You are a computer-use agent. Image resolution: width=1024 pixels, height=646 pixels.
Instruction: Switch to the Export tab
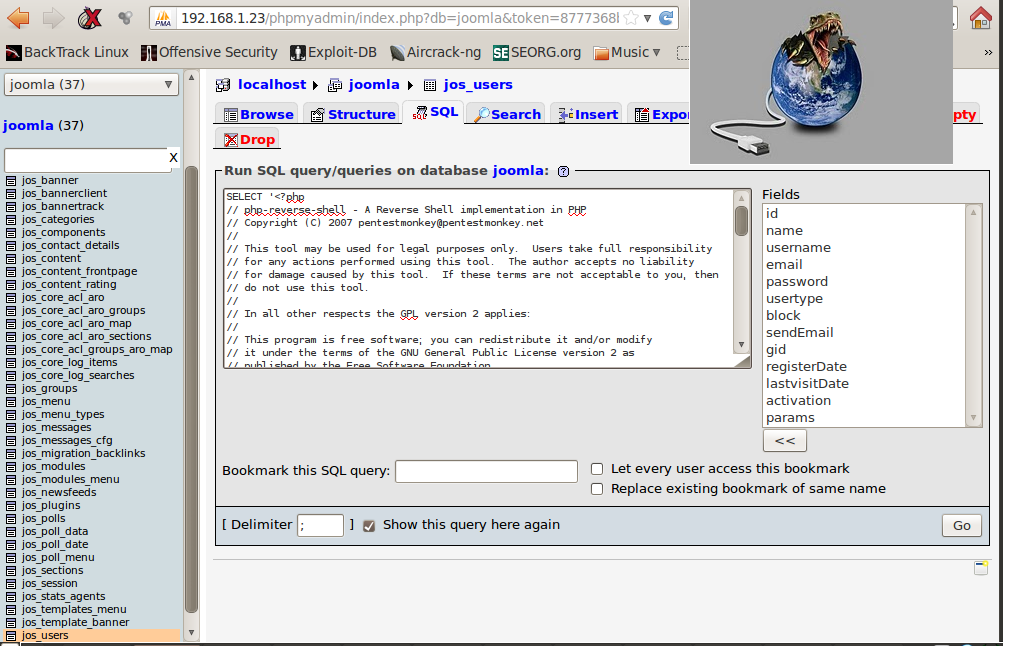click(660, 114)
